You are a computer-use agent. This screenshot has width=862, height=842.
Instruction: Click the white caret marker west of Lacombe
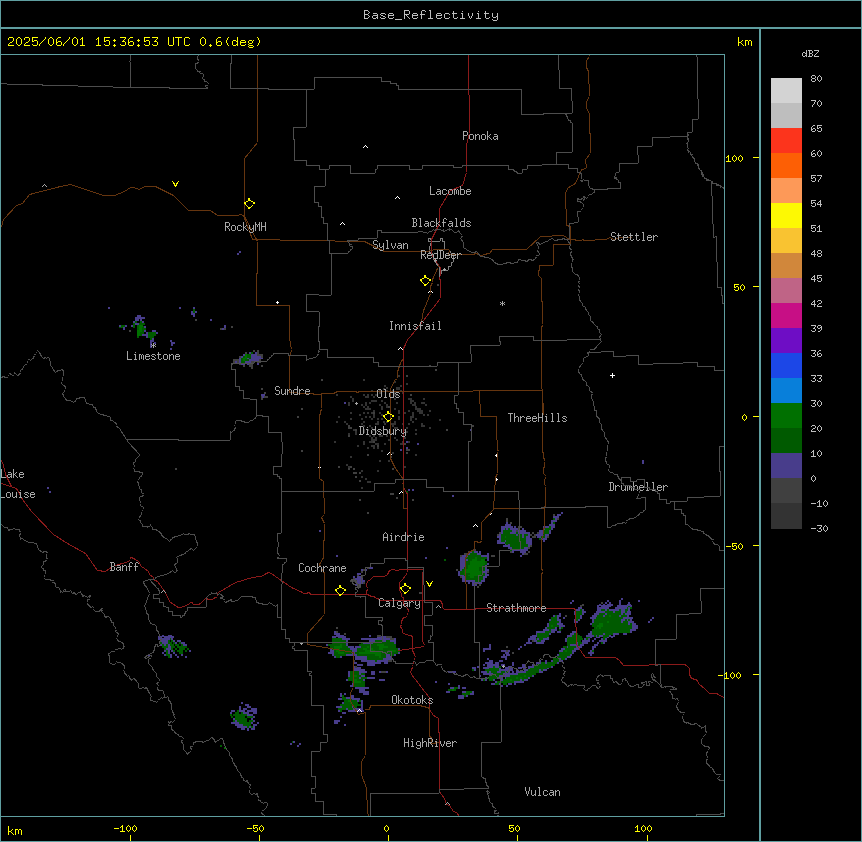pos(397,198)
